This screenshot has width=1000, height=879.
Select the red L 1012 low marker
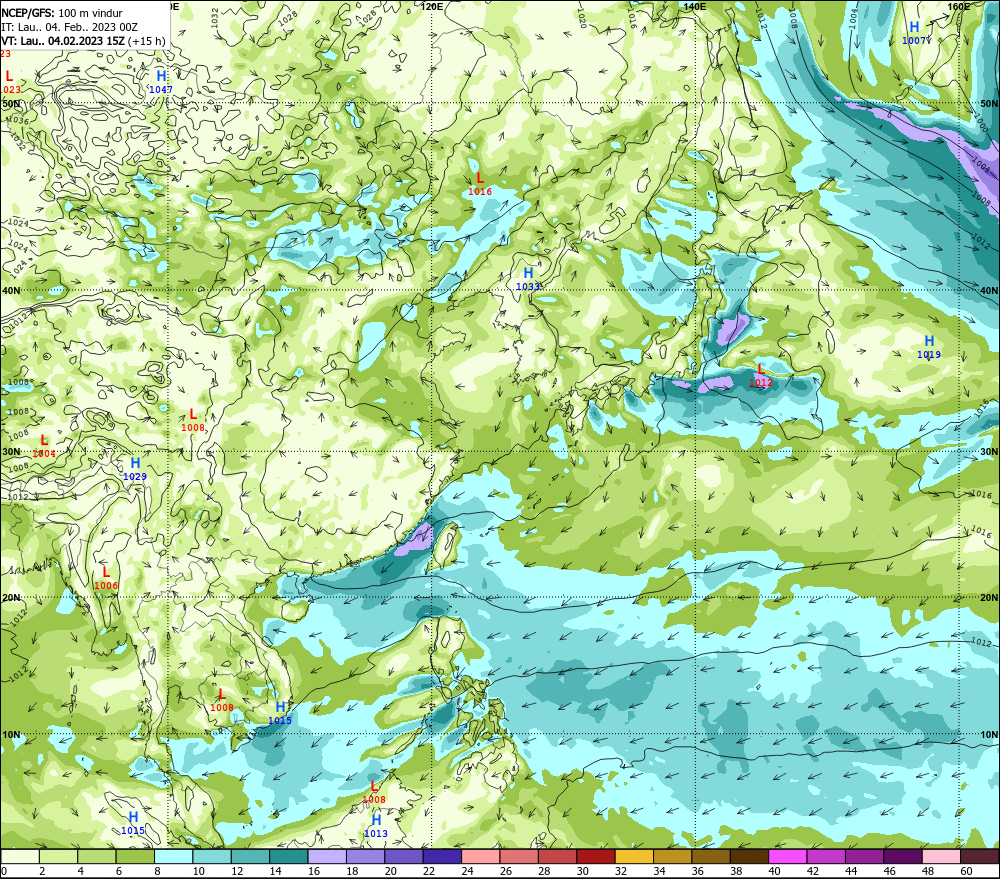pos(760,376)
